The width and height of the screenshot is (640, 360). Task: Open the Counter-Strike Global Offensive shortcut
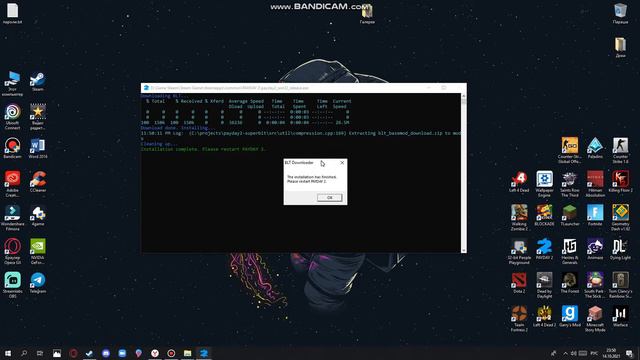570,151
